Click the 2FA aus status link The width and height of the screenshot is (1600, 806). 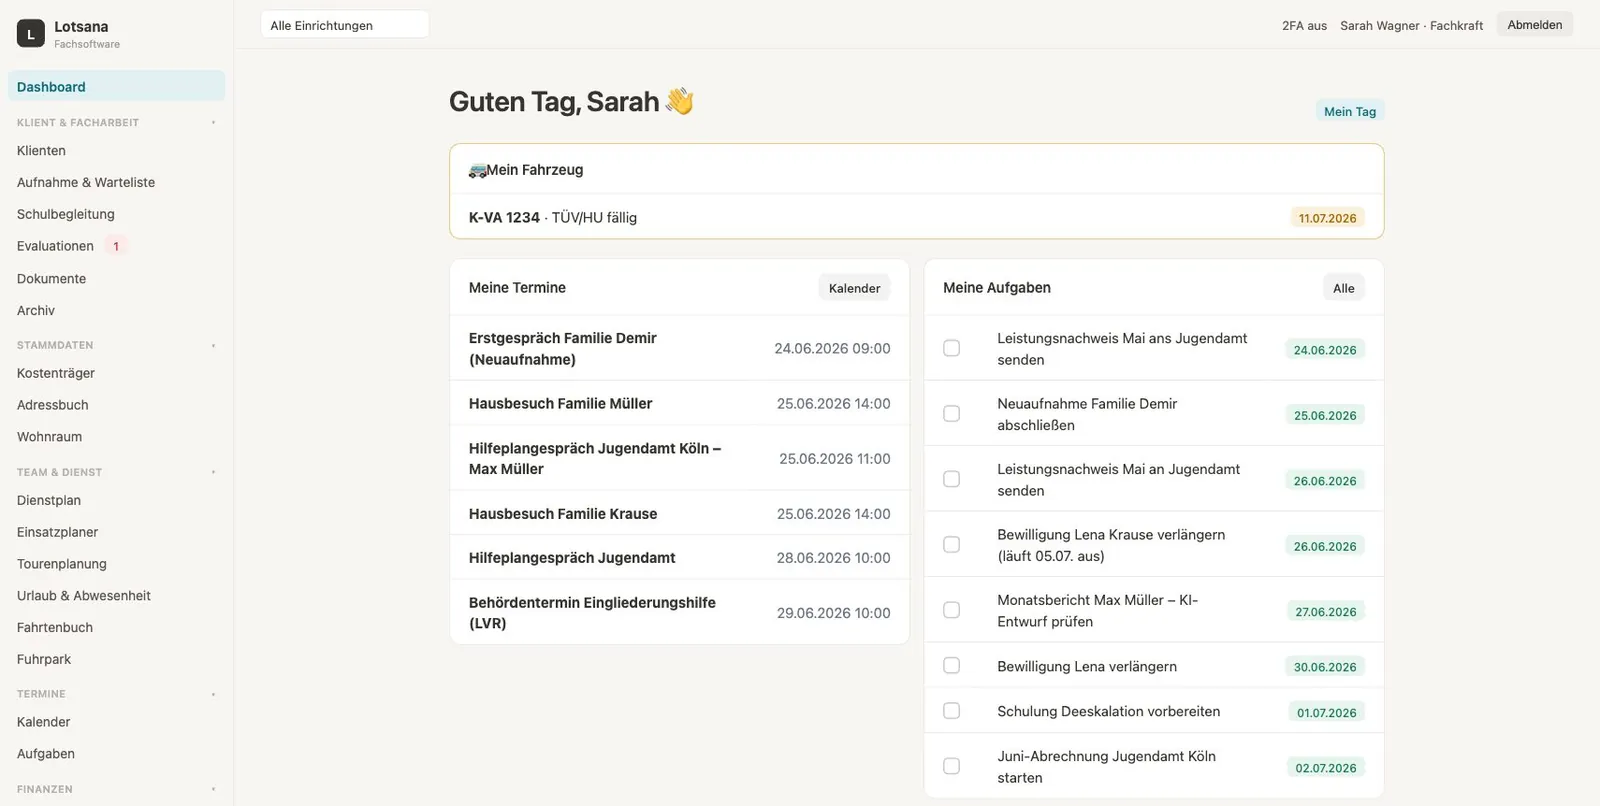pyautogui.click(x=1304, y=26)
